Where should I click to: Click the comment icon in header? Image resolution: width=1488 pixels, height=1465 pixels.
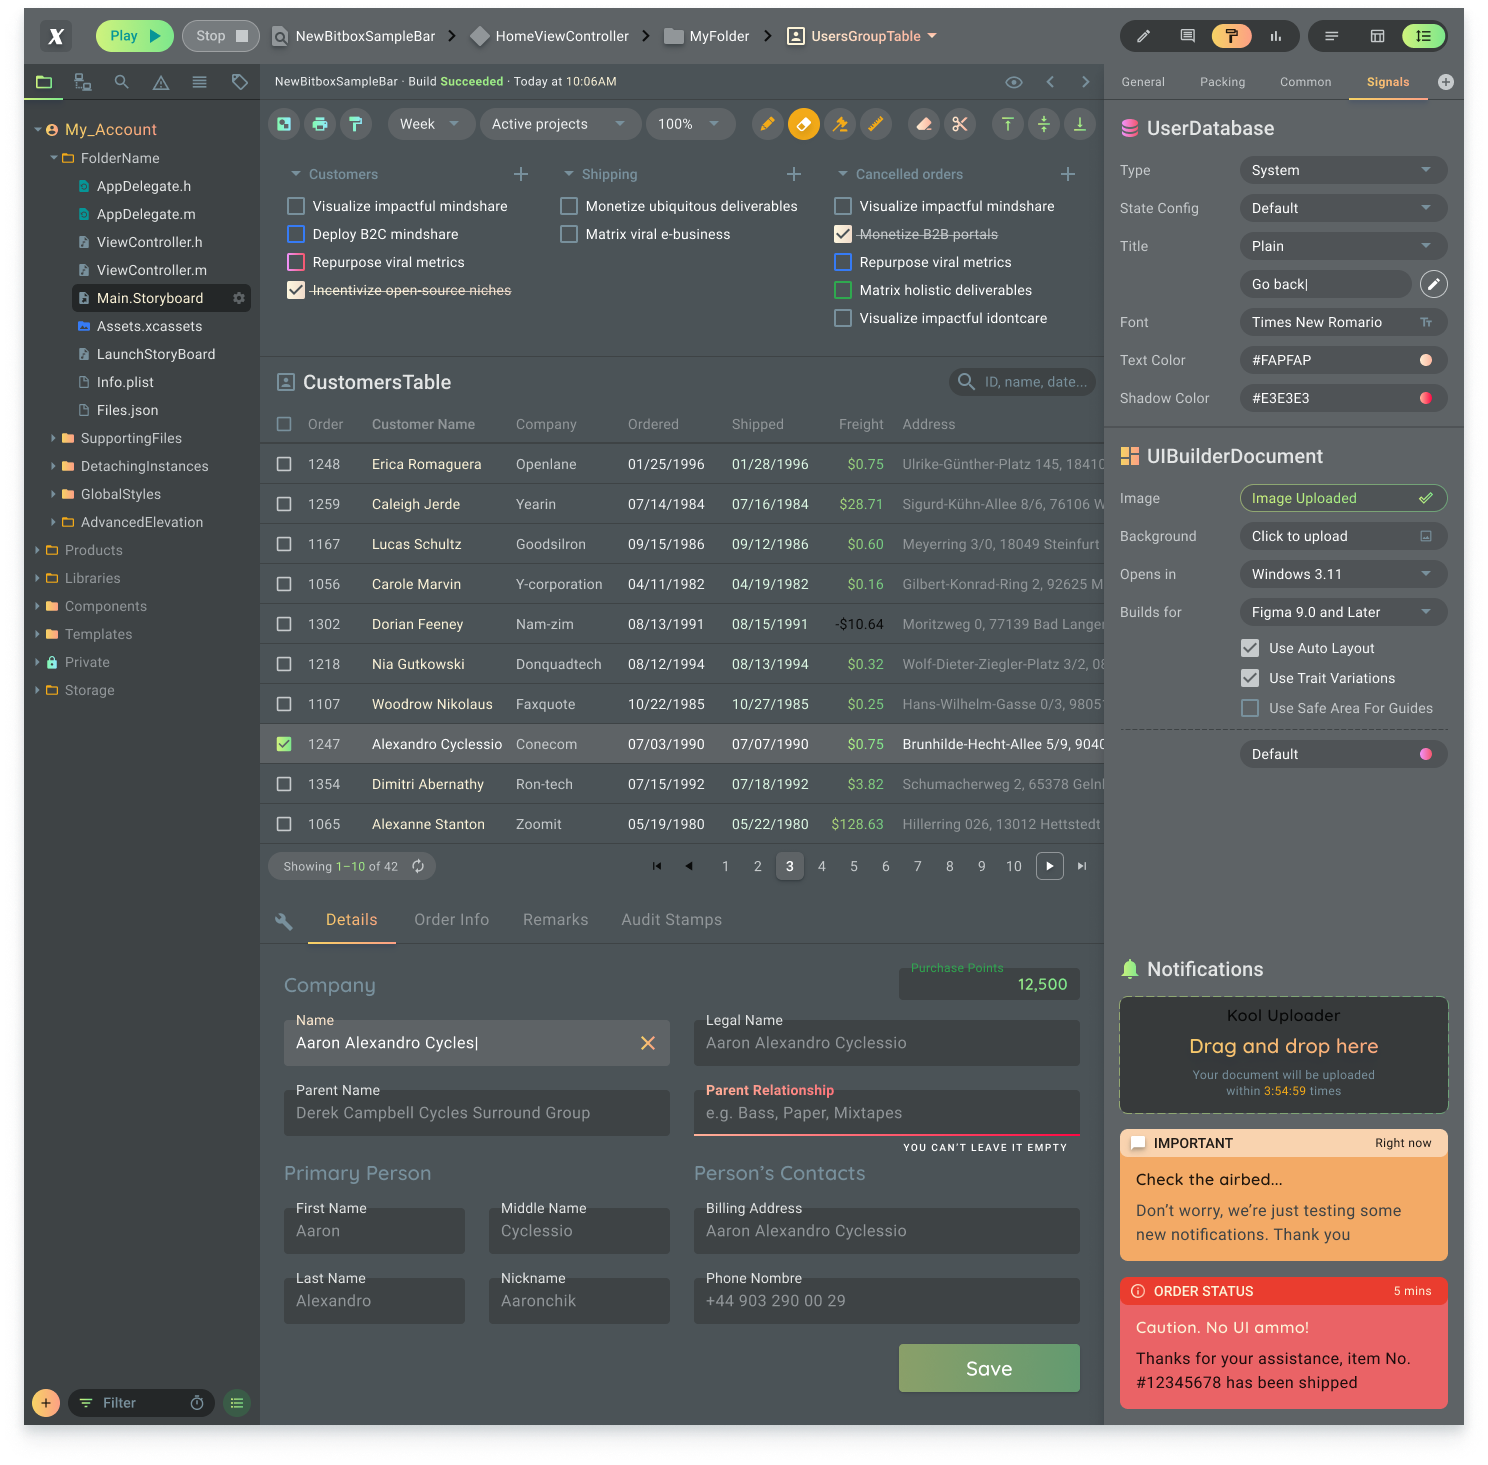tap(1188, 36)
